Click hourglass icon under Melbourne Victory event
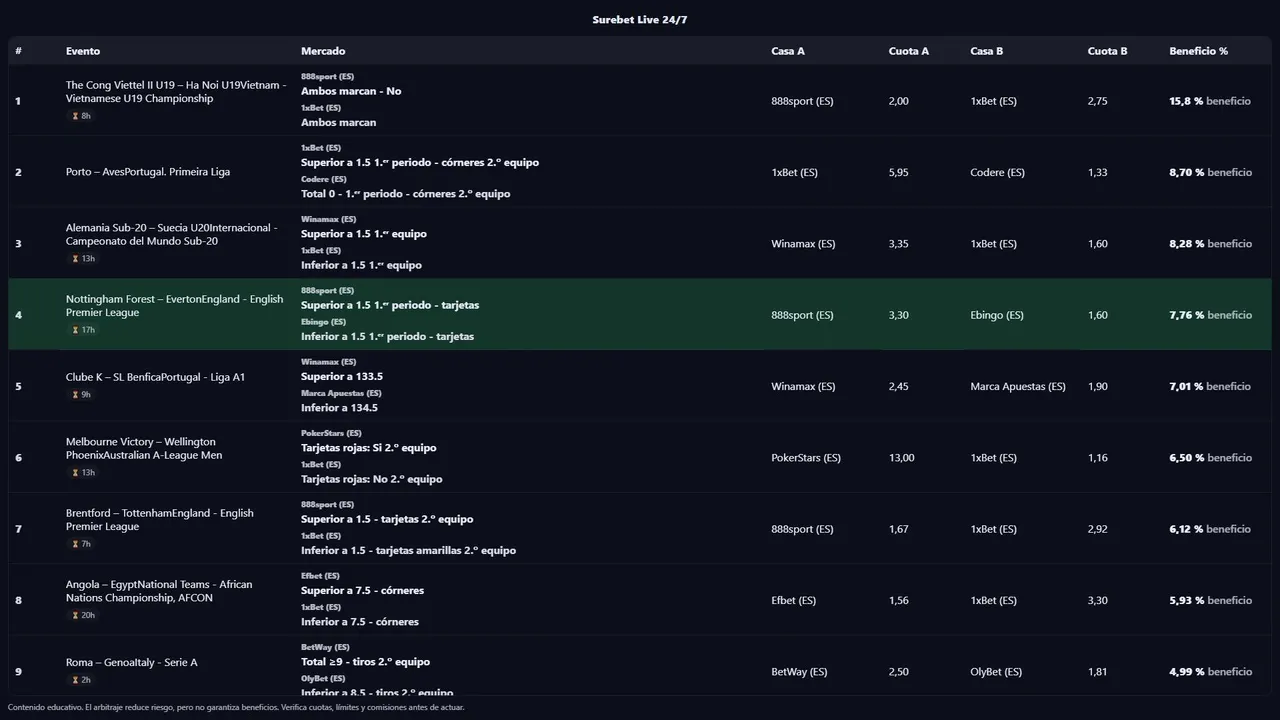Screen dimensions: 1280x720 pos(75,473)
